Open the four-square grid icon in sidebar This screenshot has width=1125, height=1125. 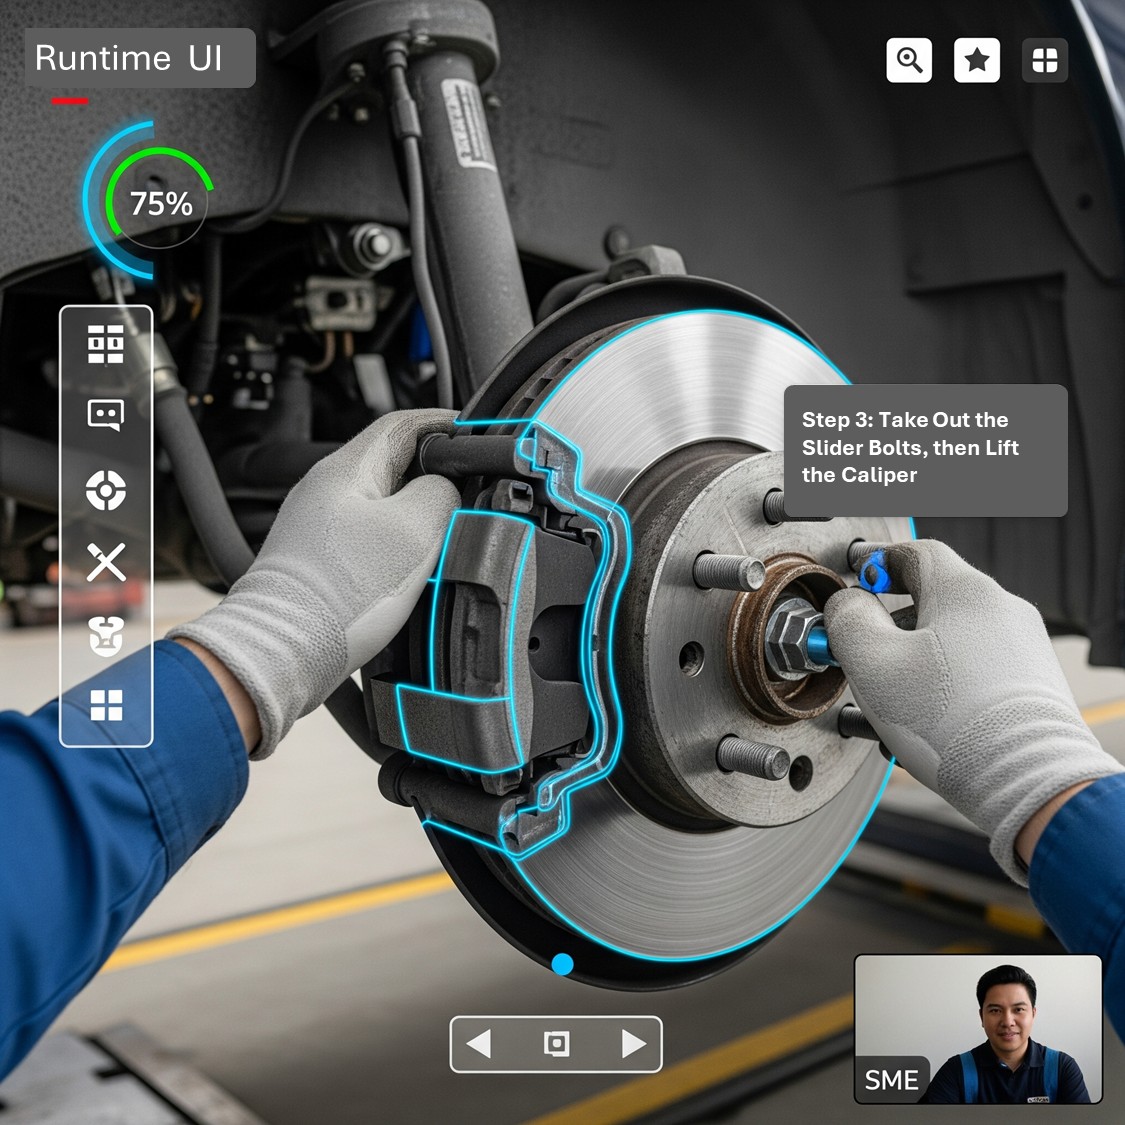pos(106,705)
